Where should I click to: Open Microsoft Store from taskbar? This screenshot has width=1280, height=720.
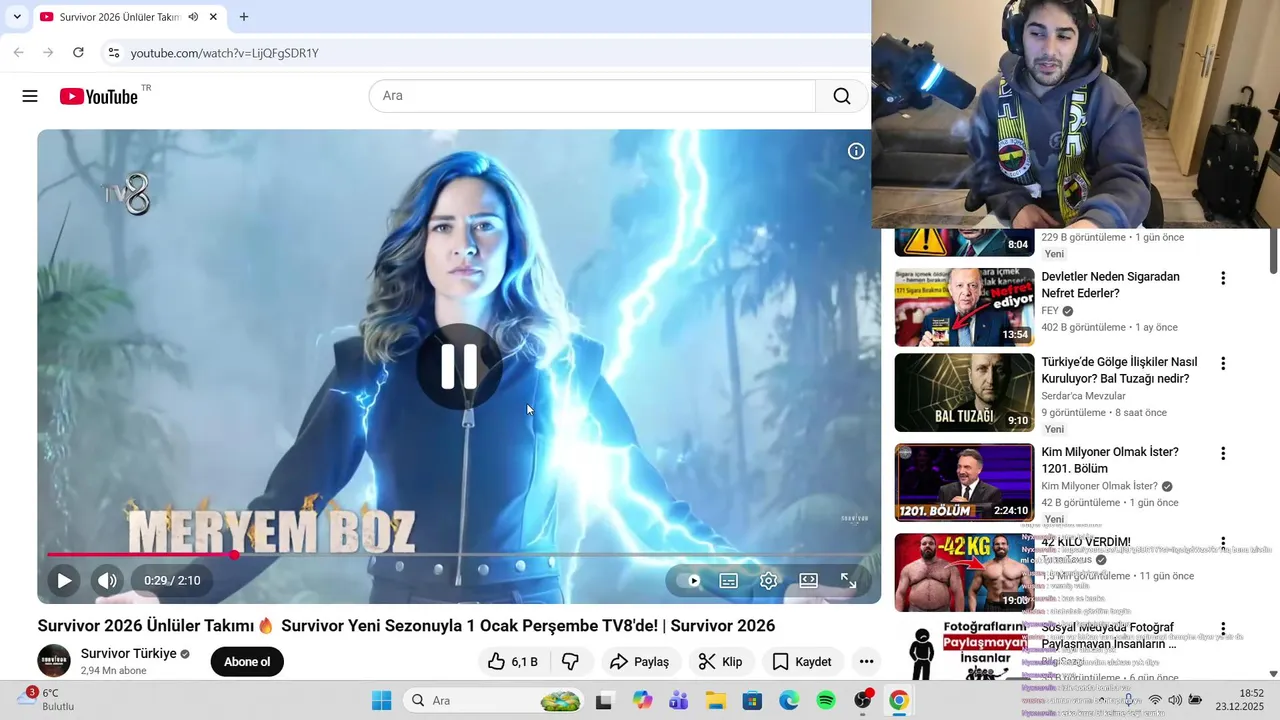pos(752,700)
